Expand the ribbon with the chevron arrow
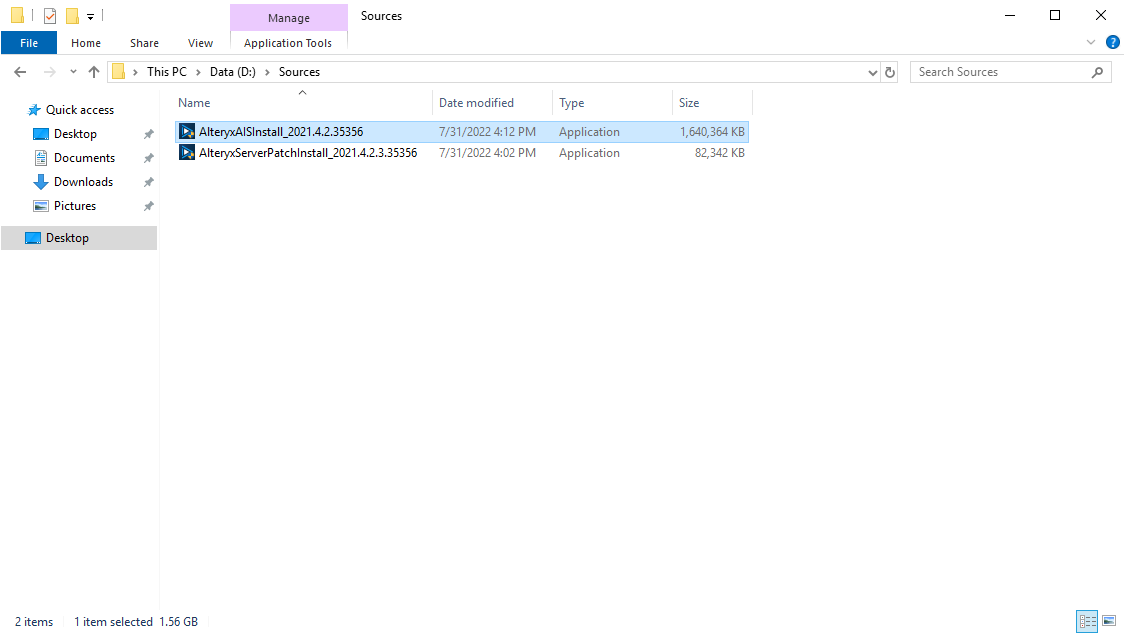 1090,42
